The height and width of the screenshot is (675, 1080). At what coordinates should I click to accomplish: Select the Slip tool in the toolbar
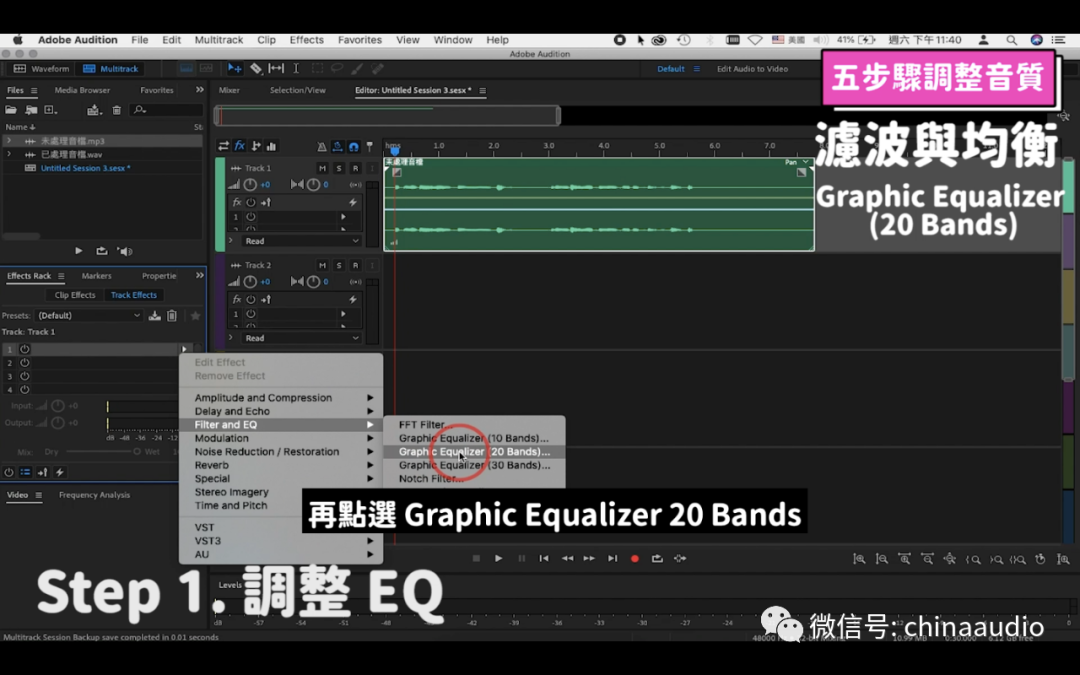(x=276, y=69)
